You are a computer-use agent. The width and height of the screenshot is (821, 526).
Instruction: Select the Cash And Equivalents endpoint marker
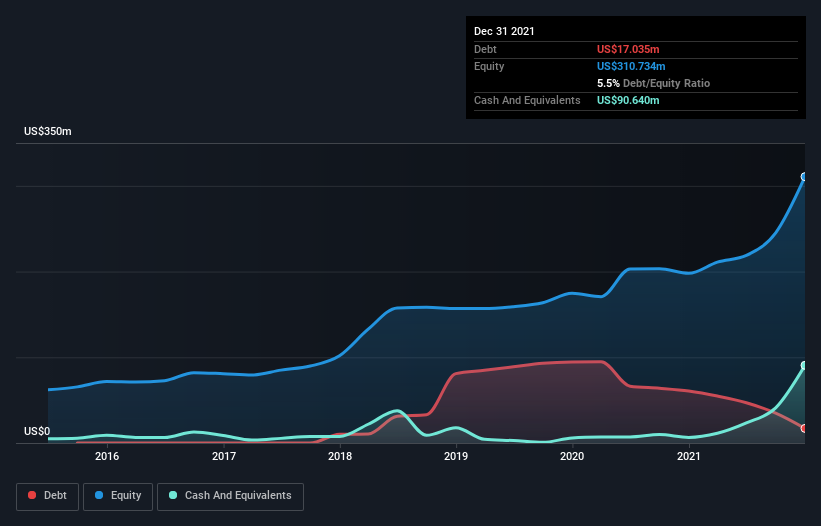(x=804, y=365)
